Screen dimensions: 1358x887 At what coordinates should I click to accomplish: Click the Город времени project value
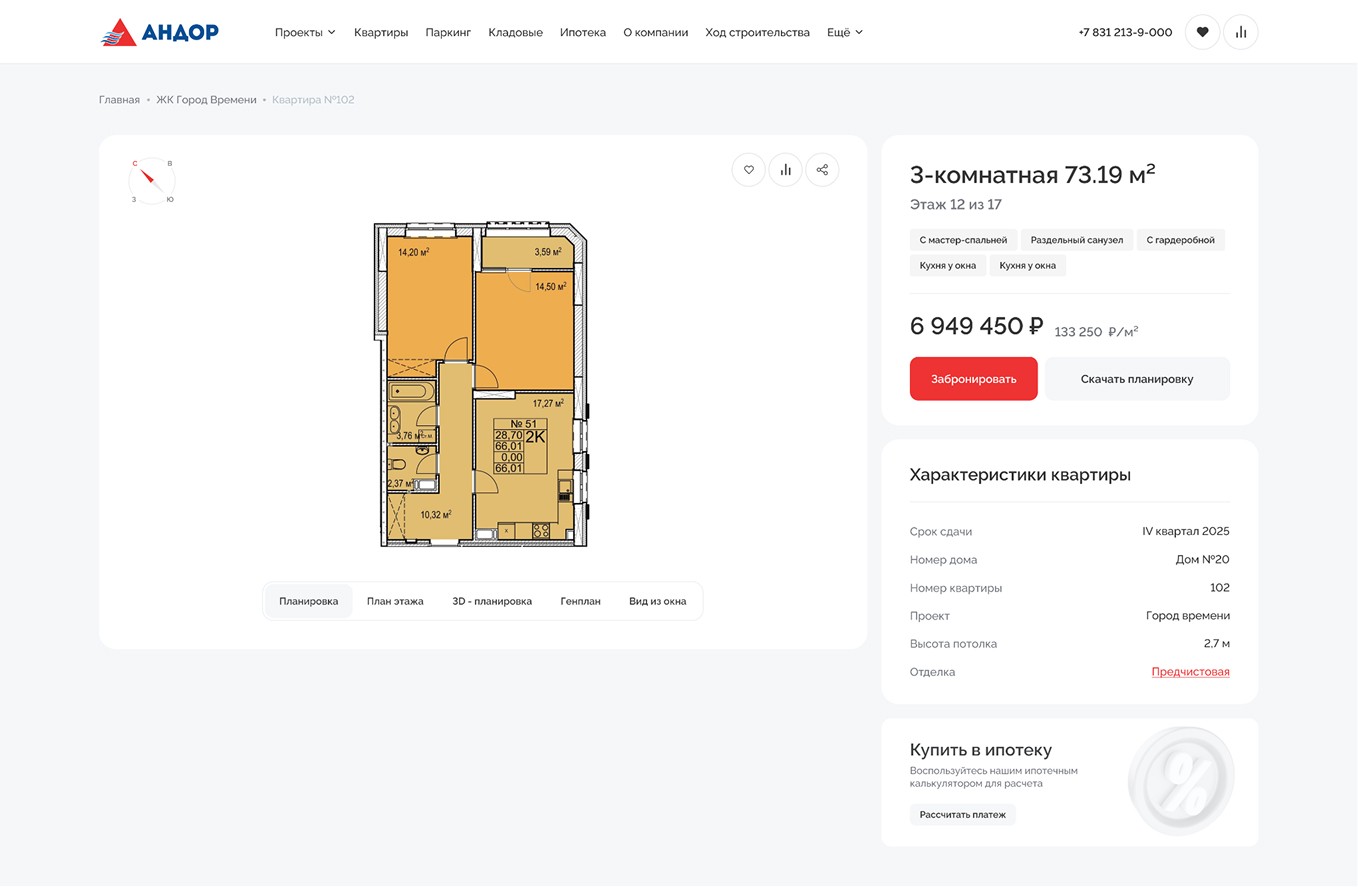click(1188, 616)
